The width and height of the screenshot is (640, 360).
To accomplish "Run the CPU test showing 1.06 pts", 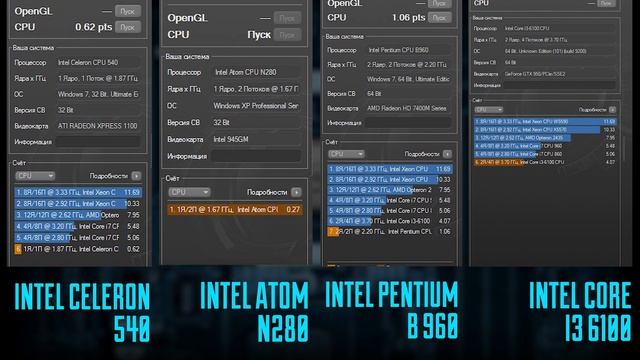I will pyautogui.click(x=440, y=18).
